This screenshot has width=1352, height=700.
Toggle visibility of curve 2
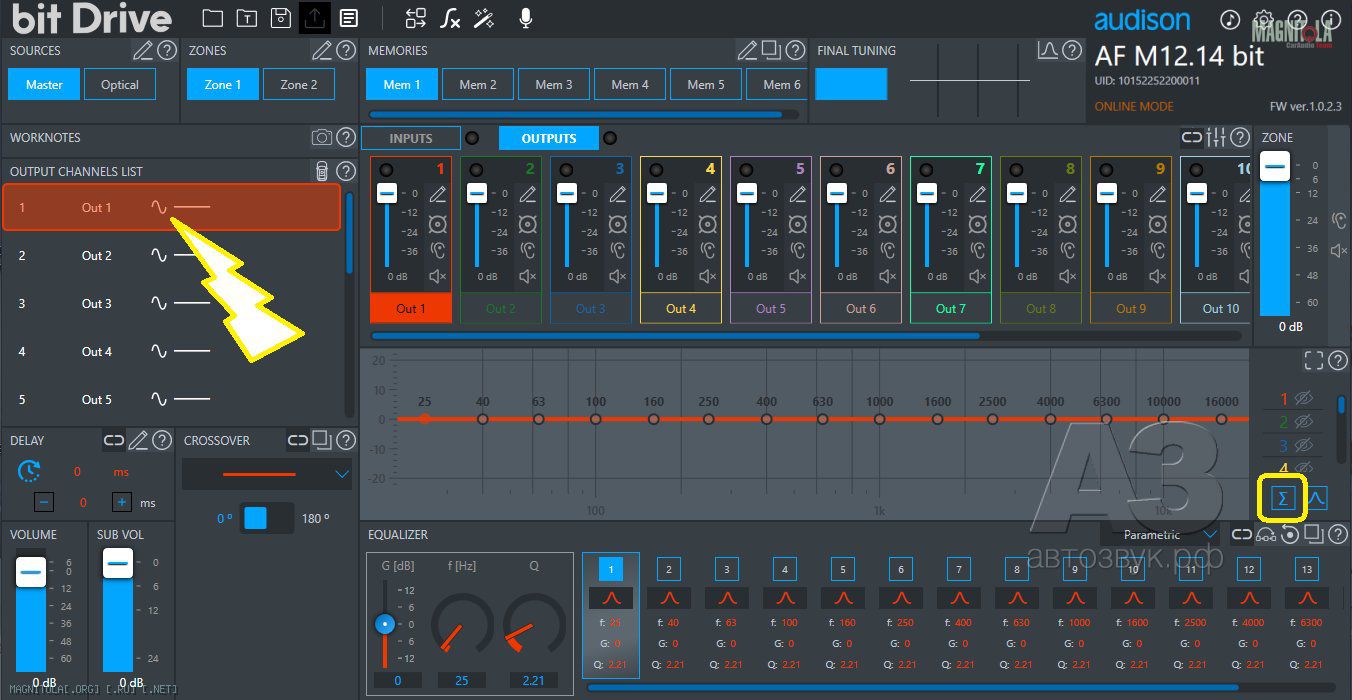tap(1303, 423)
